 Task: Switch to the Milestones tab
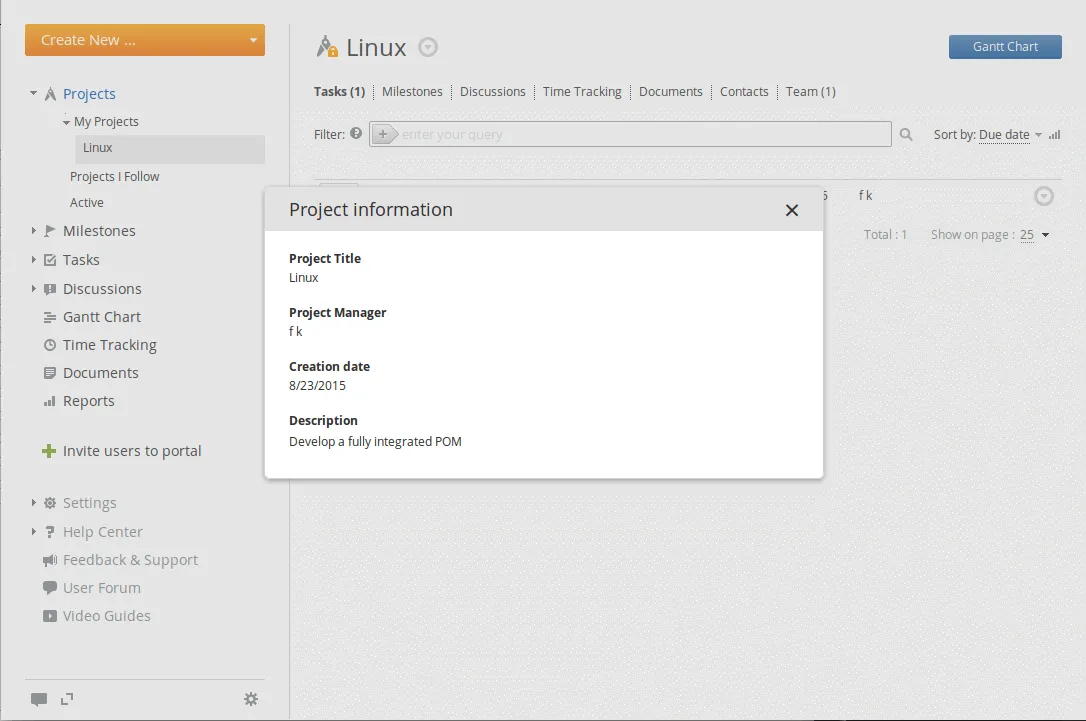tap(412, 92)
